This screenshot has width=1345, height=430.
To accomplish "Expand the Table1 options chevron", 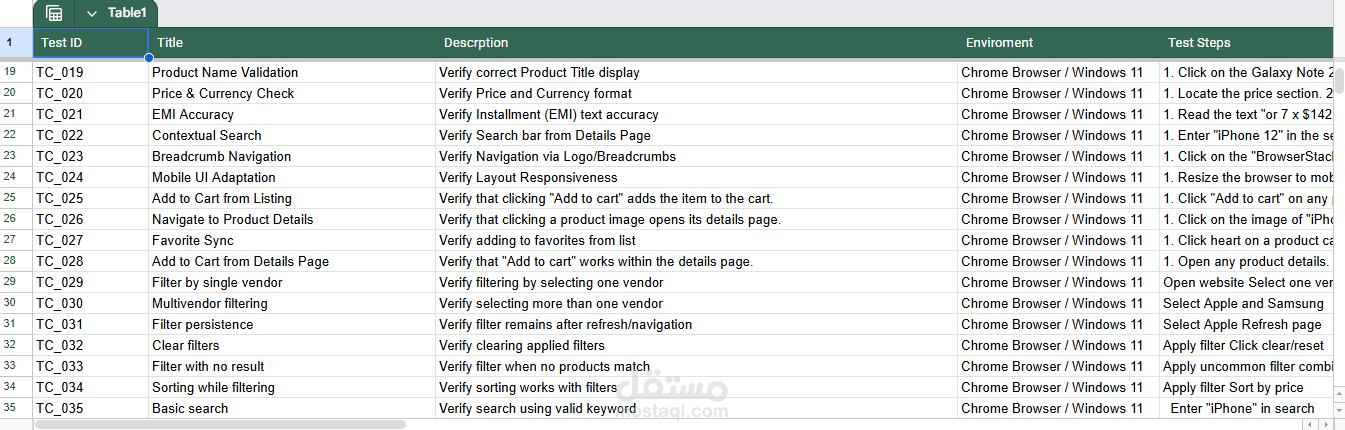I will point(92,13).
